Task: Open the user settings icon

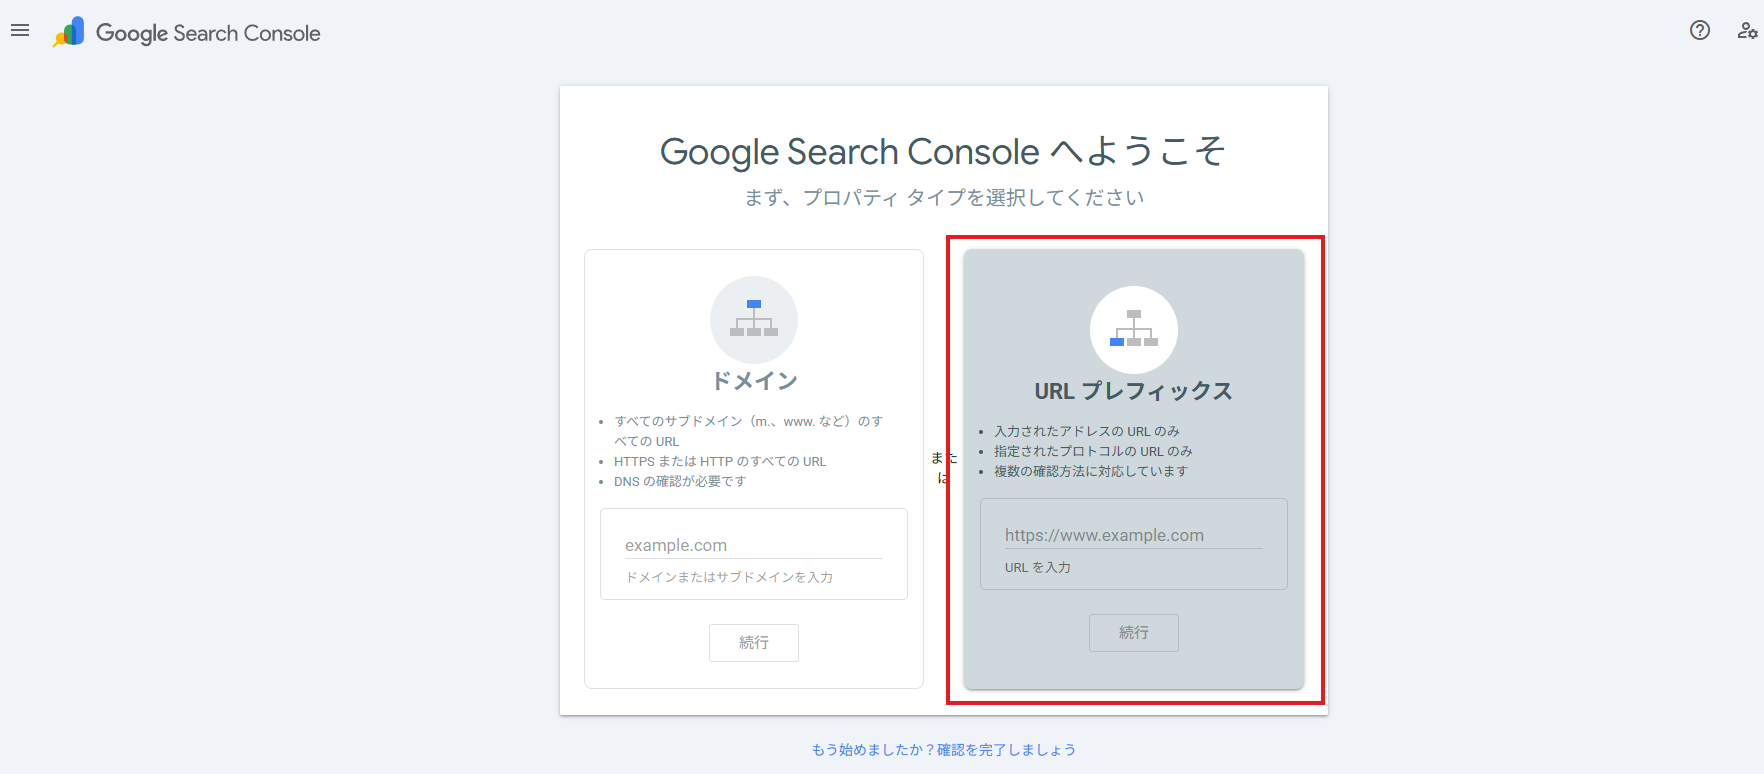Action: pos(1746,31)
